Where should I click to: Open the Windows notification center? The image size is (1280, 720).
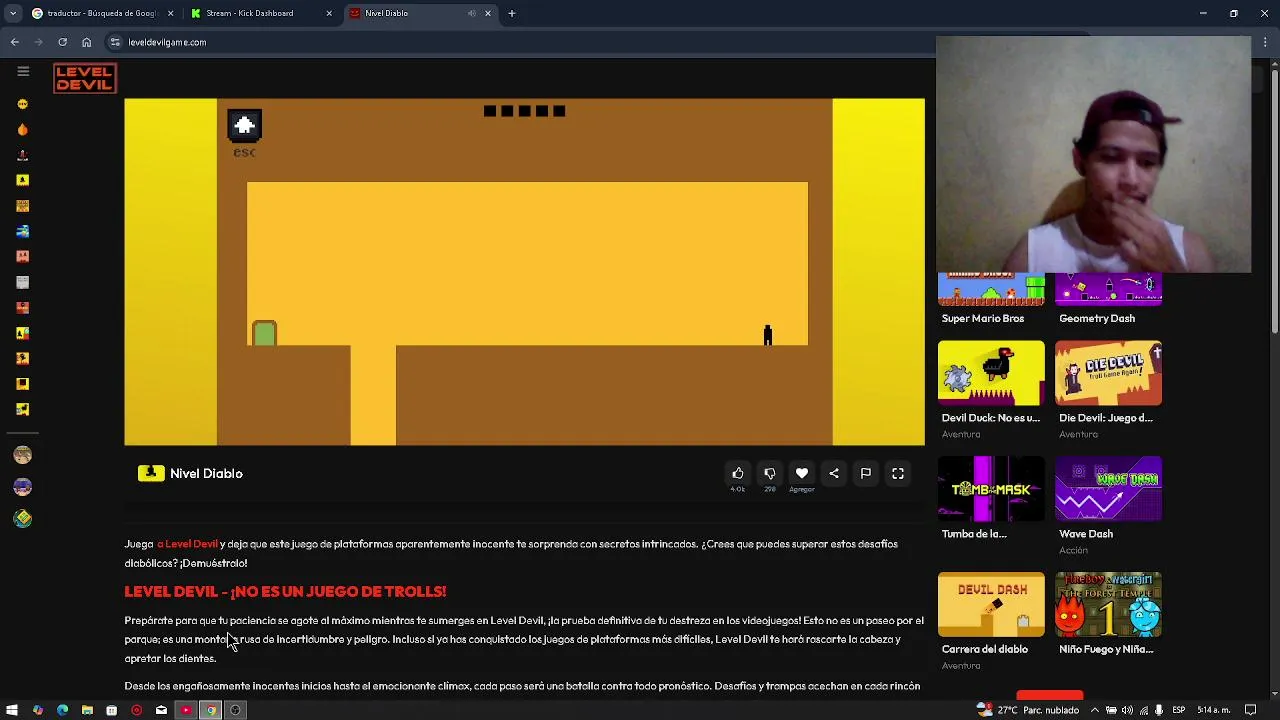[x=1251, y=710]
